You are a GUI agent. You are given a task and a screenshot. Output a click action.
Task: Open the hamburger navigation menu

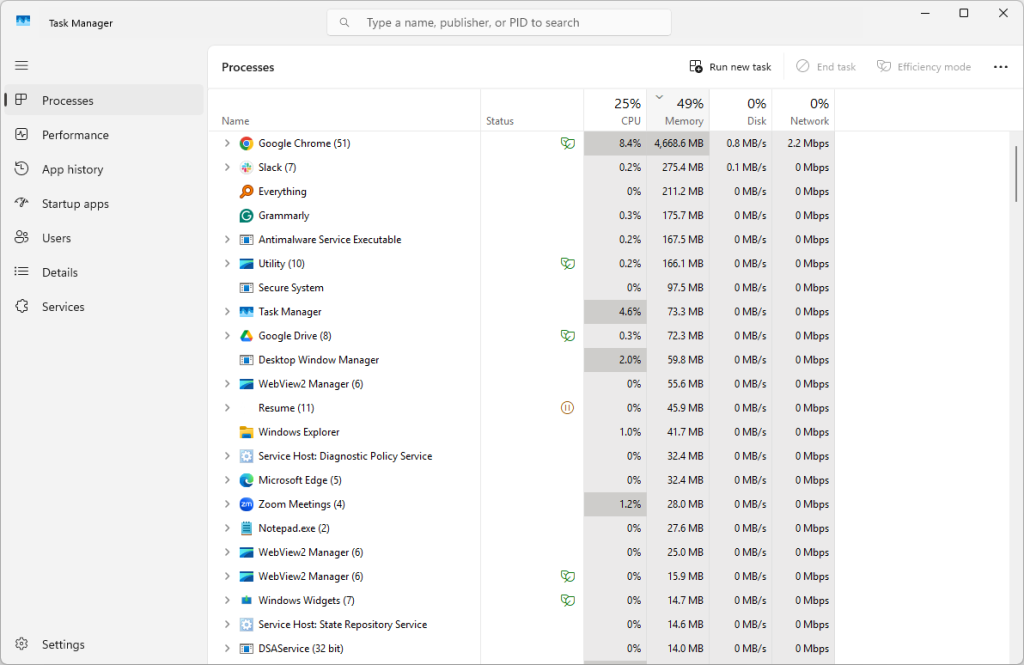pos(22,66)
